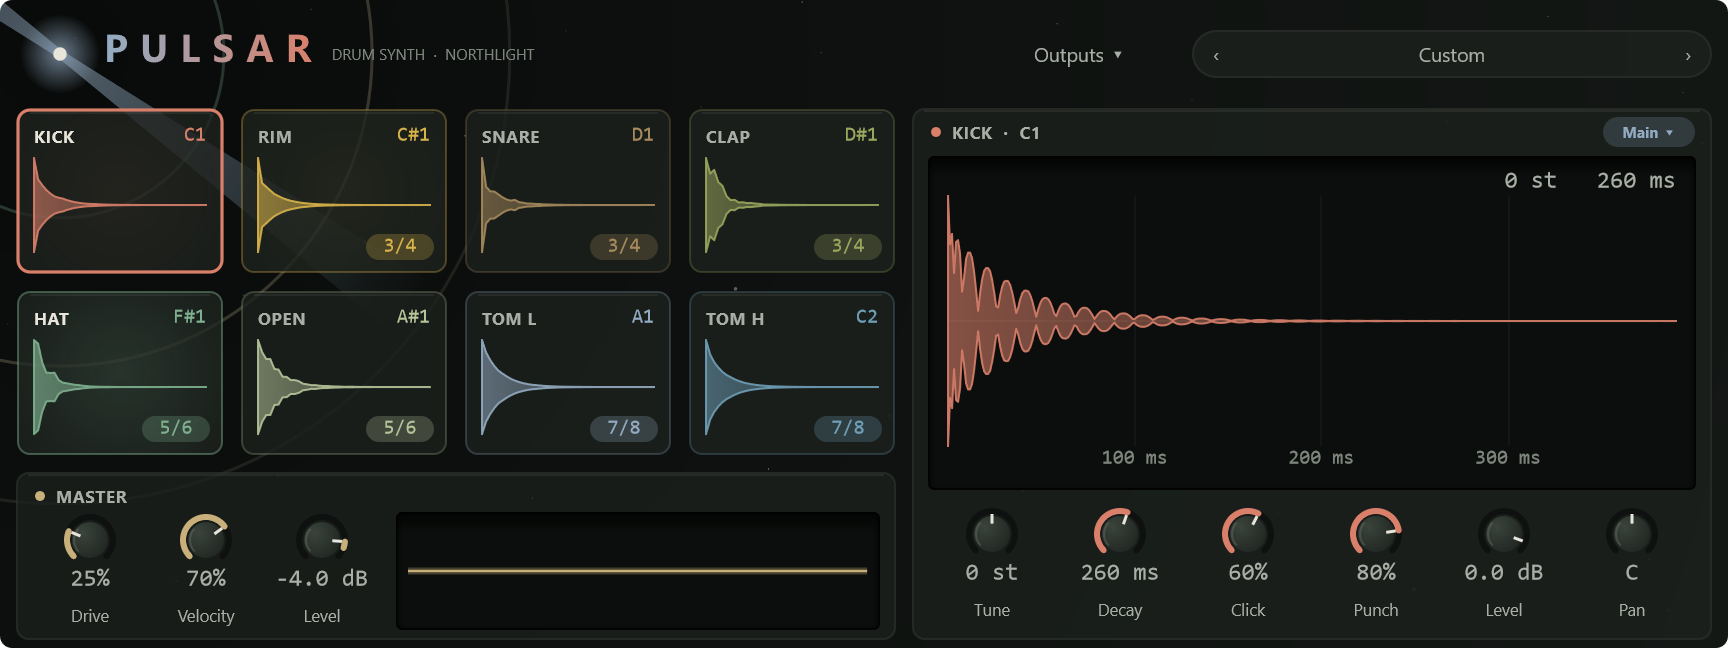Click the C pan value
This screenshot has width=1728, height=648.
click(x=1632, y=573)
